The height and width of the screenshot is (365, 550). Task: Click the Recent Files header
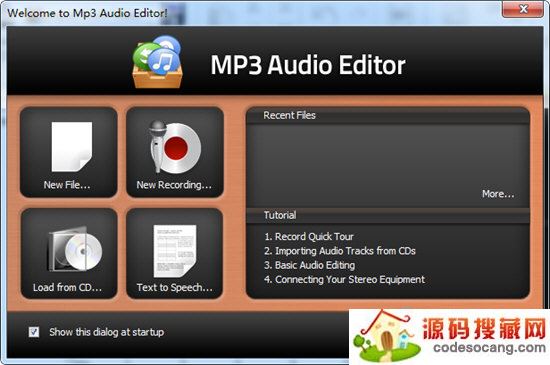click(289, 115)
